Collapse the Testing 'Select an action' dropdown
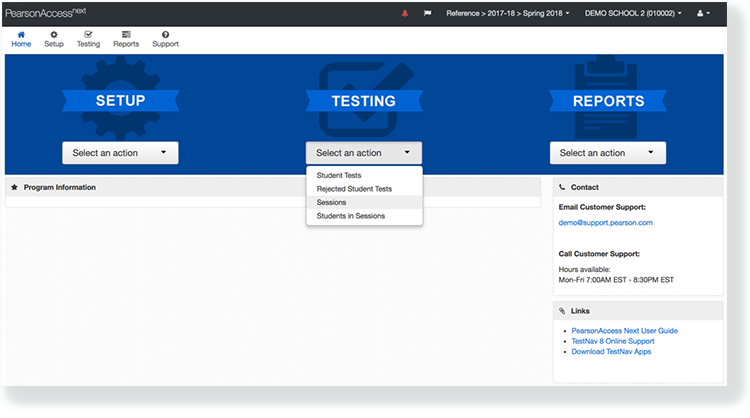The image size is (750, 418). click(x=363, y=153)
